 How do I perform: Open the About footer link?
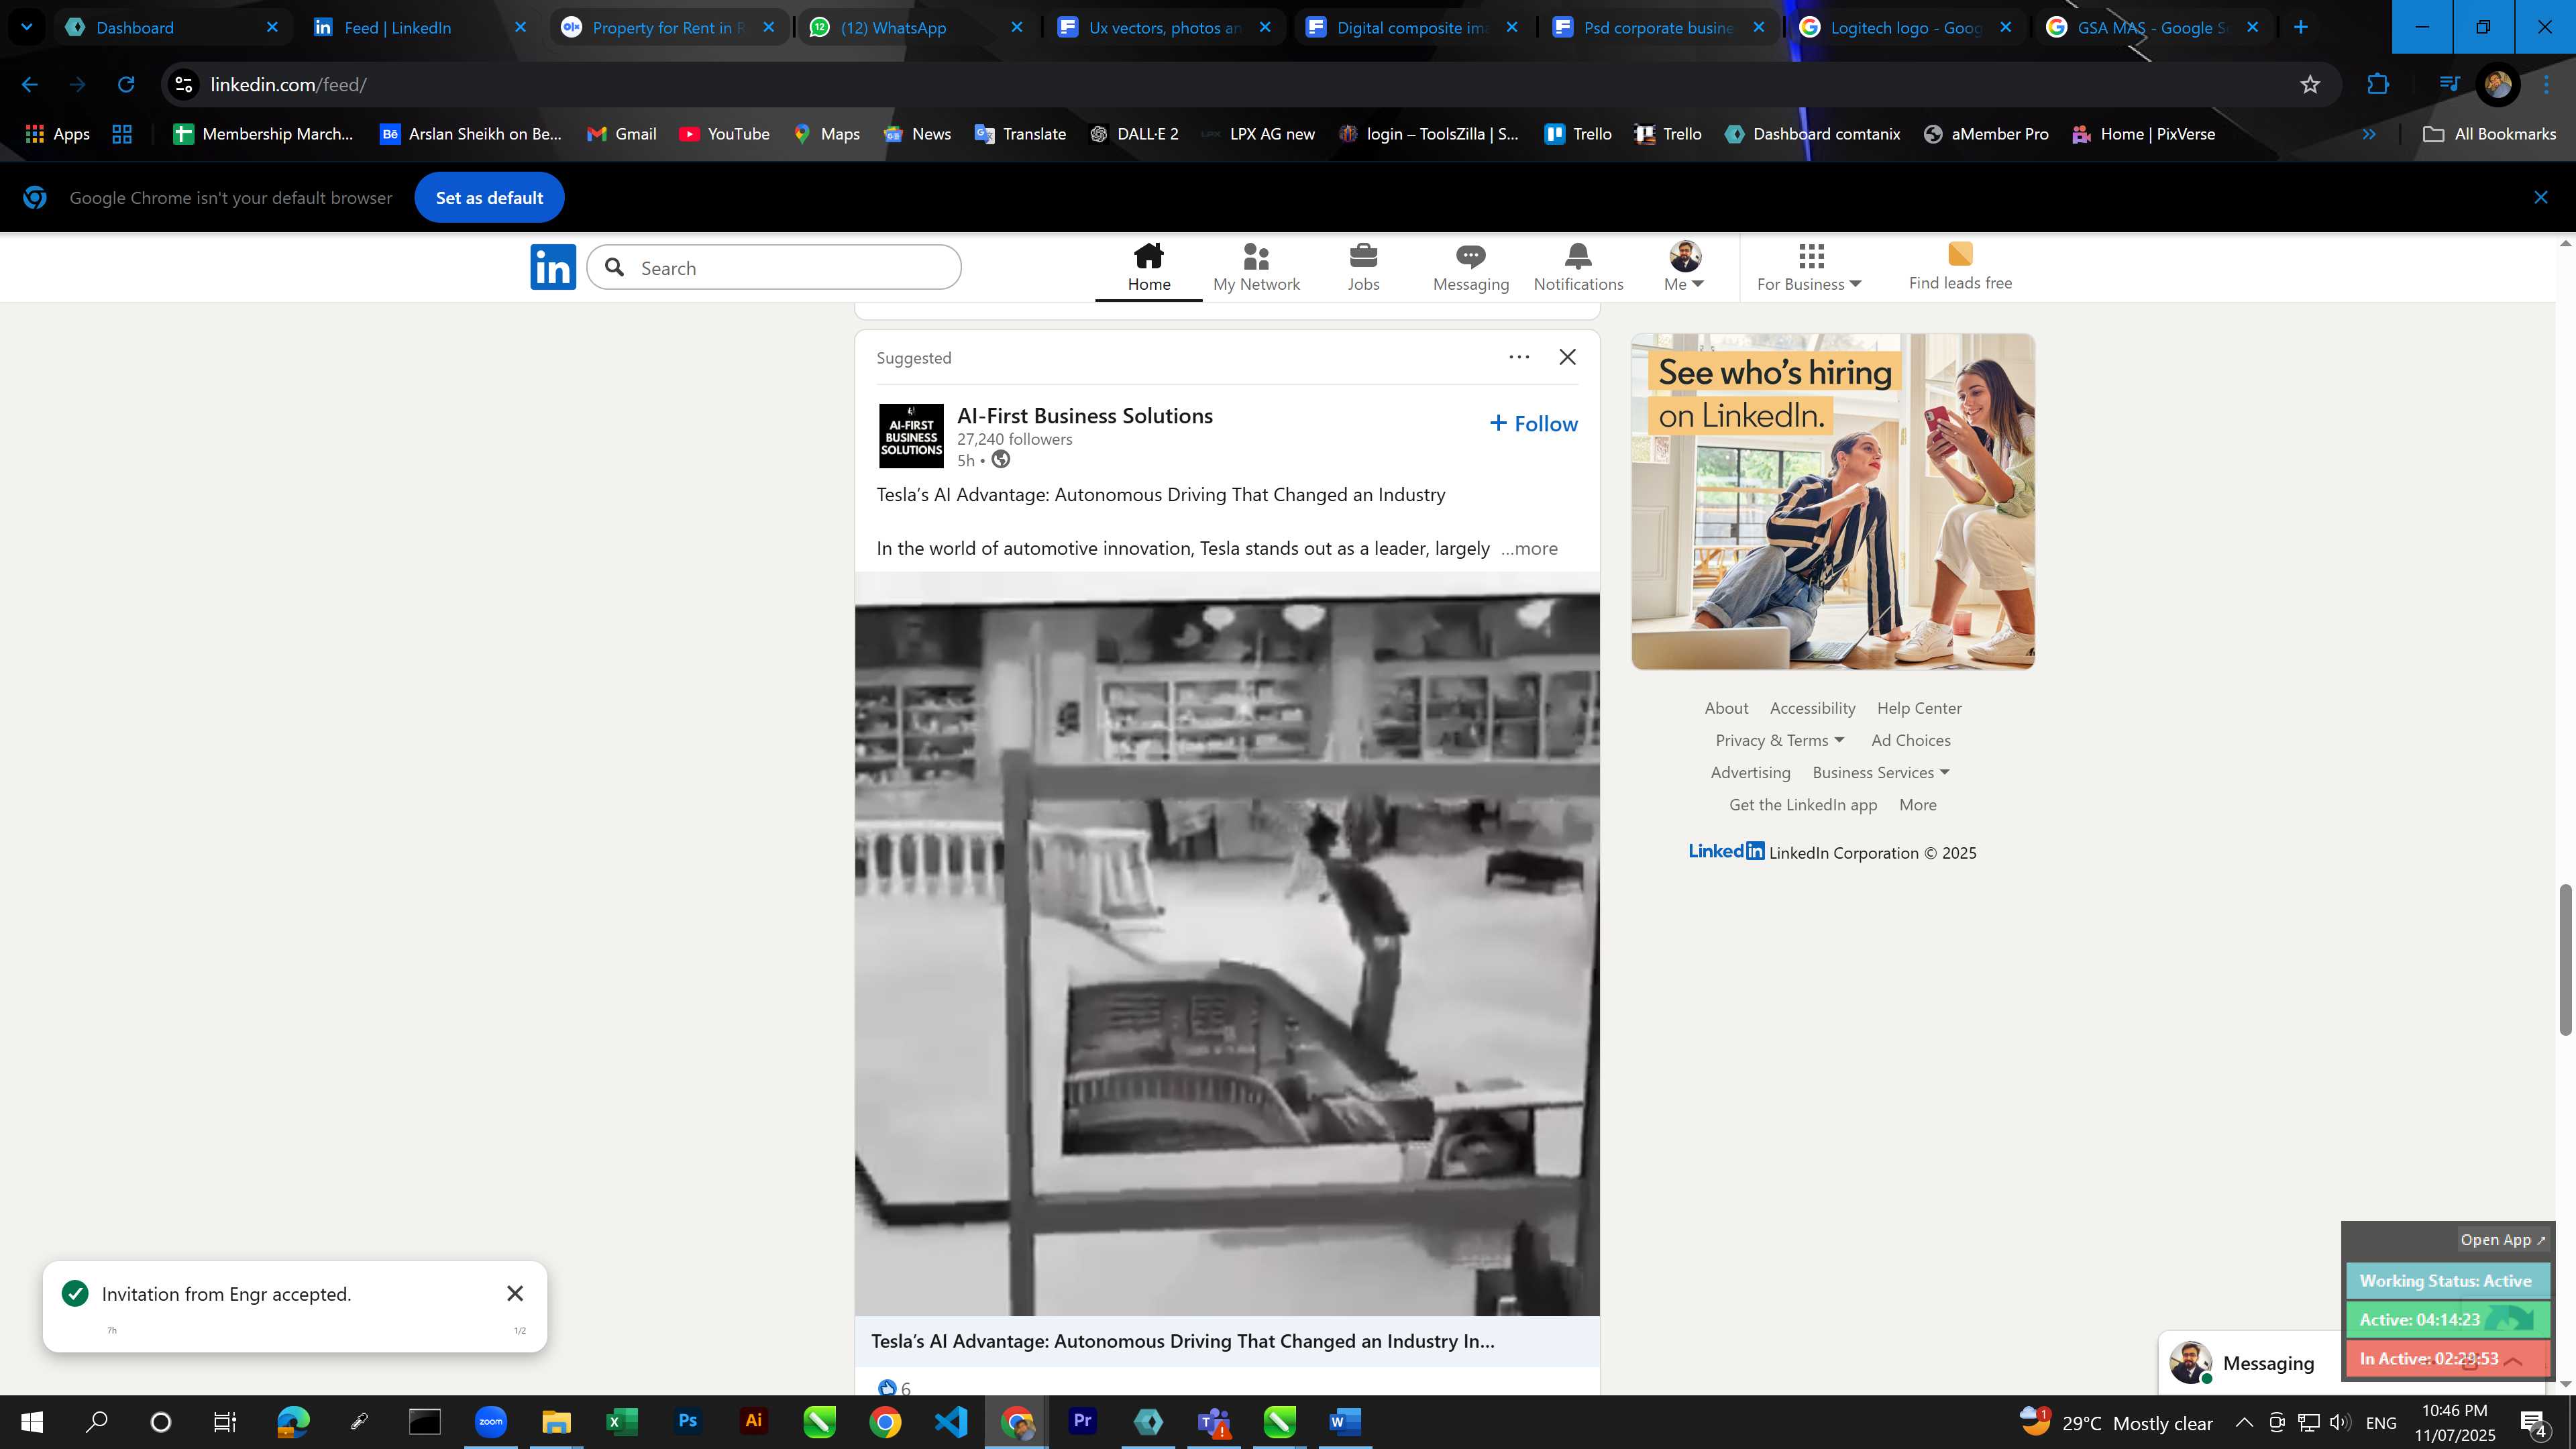[1726, 708]
